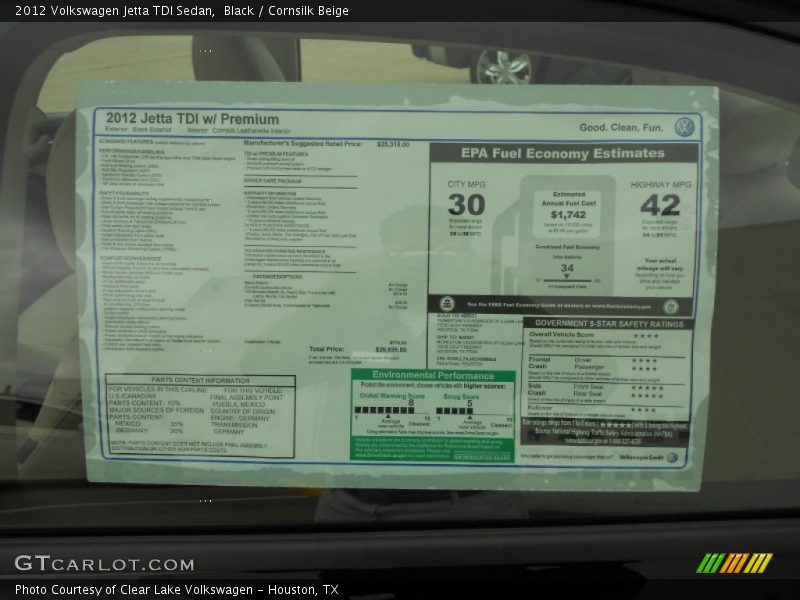Click the 'EPA Fuel Economy Estimates' header
This screenshot has height=600, width=800.
click(x=563, y=153)
